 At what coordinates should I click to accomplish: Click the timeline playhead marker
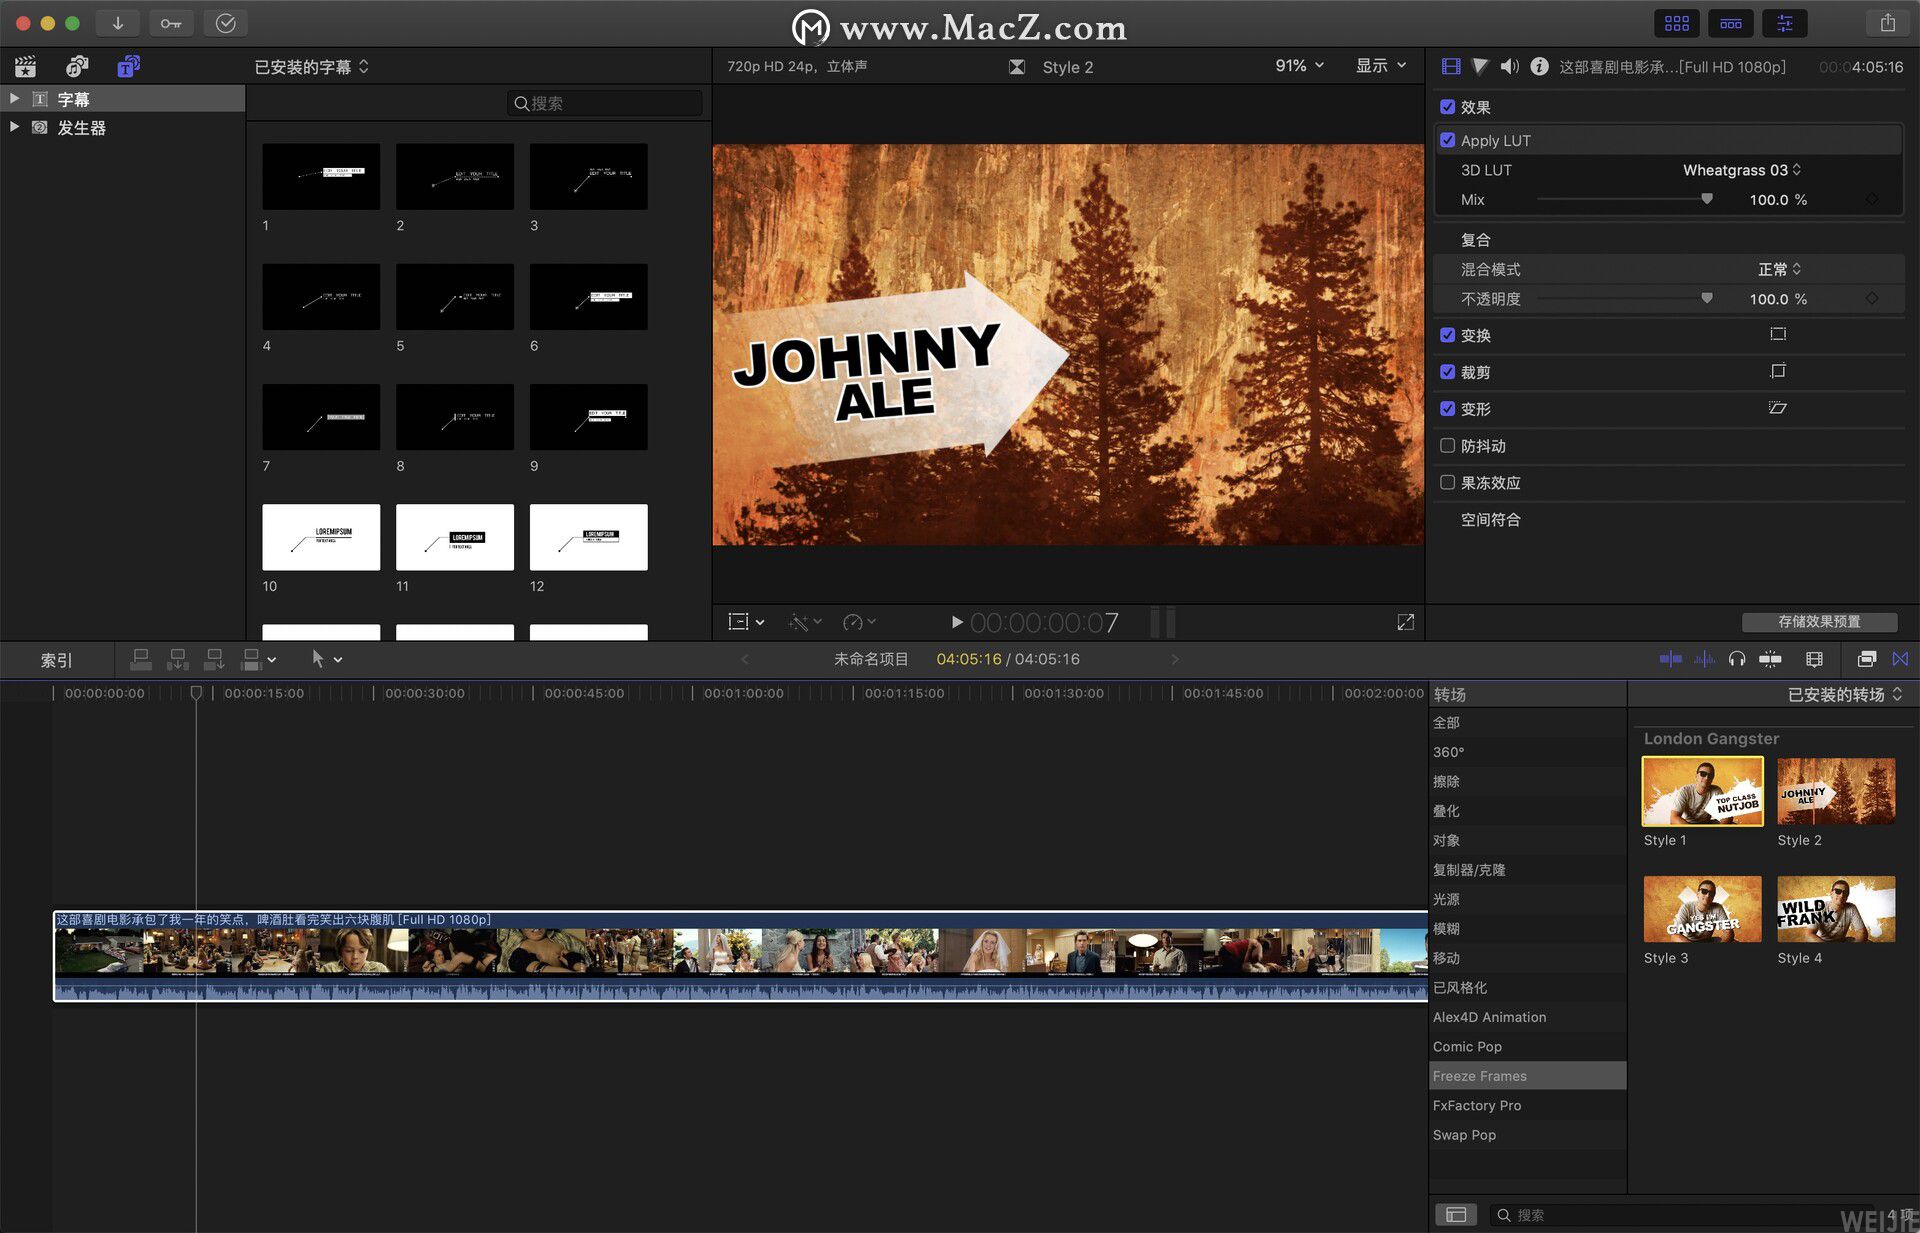coord(196,692)
